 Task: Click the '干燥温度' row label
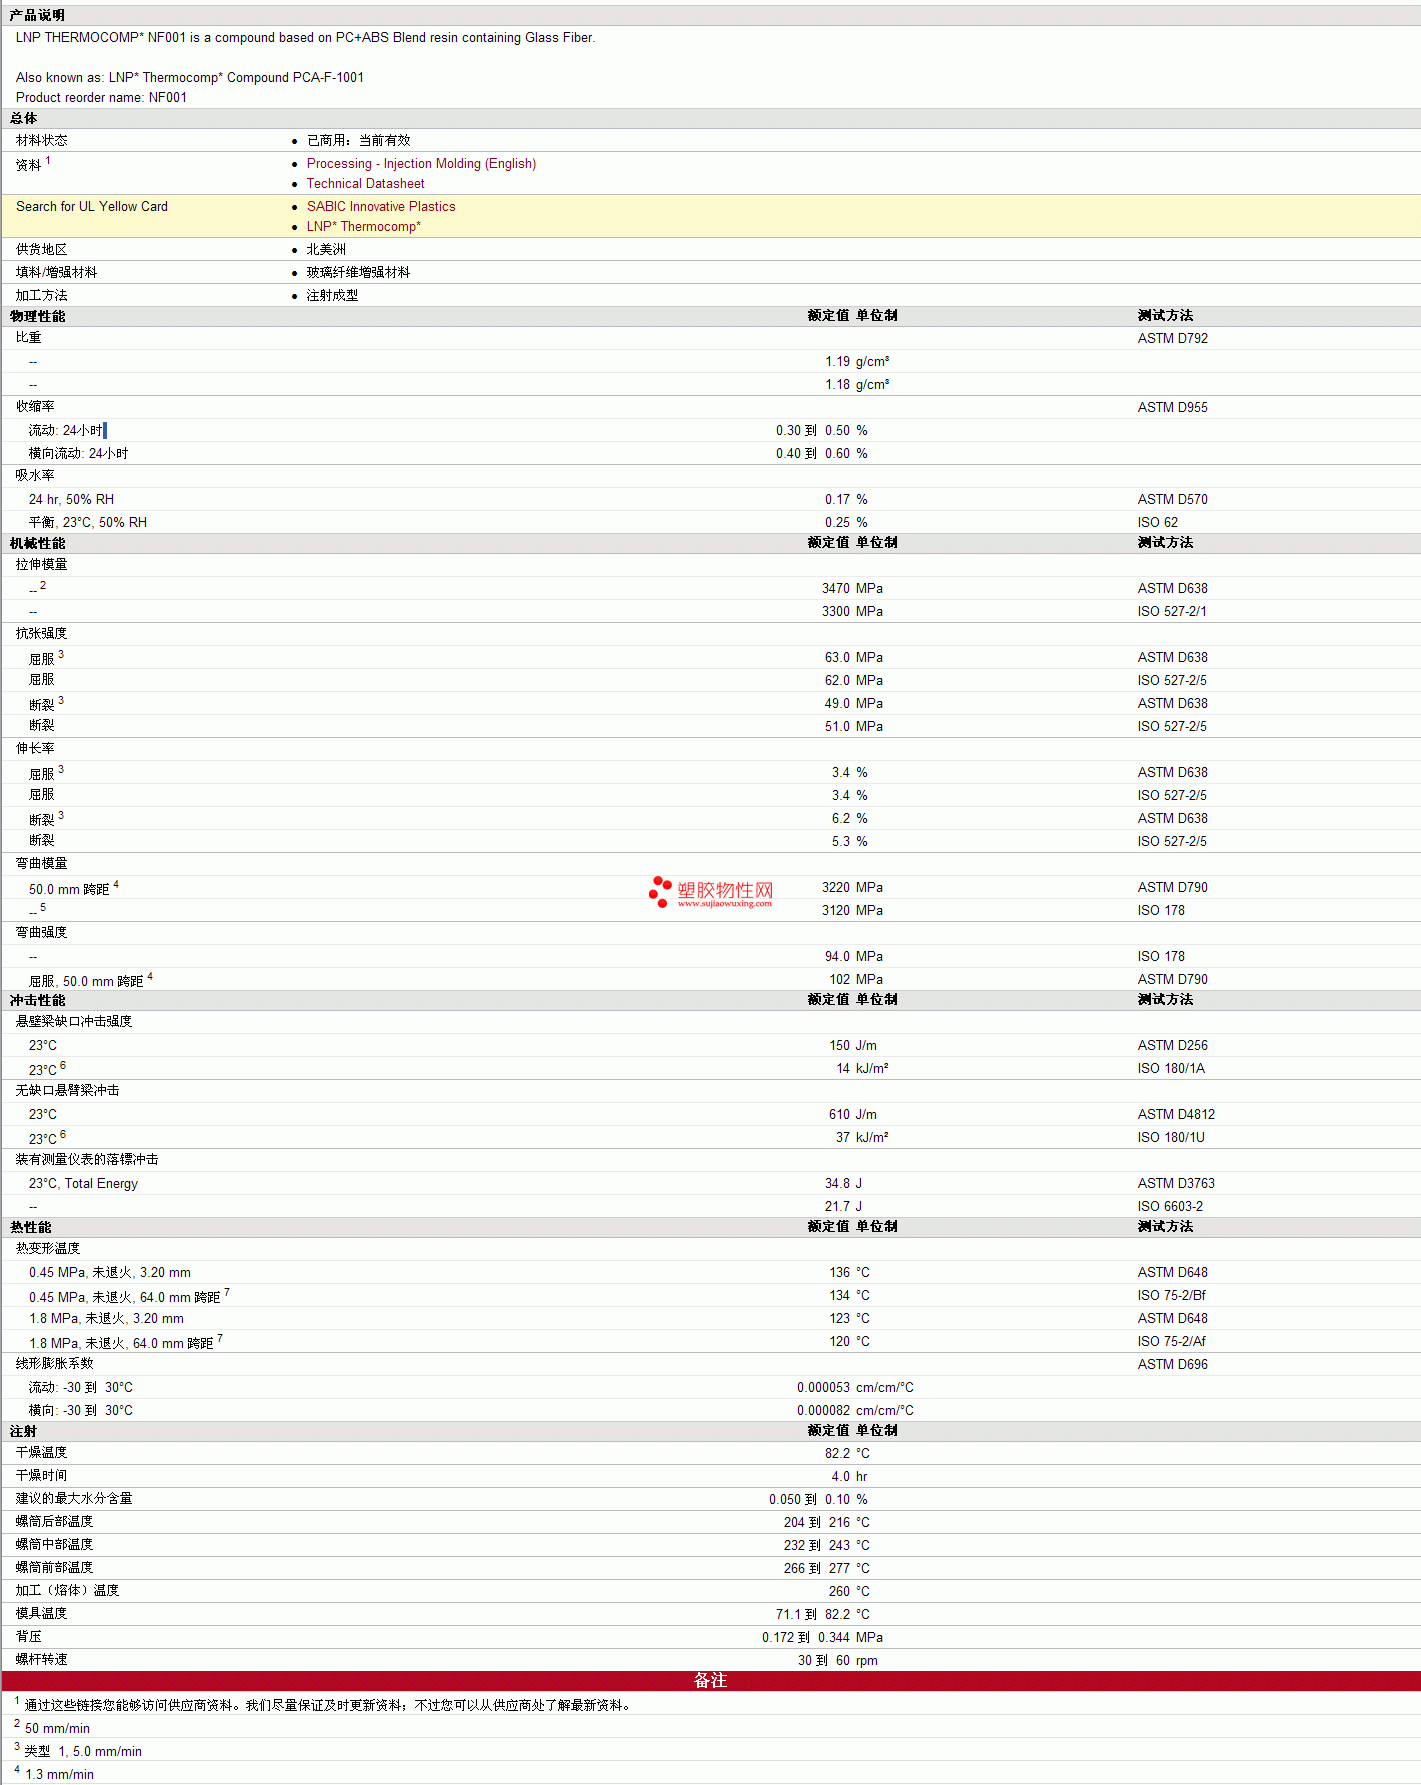coord(42,1453)
